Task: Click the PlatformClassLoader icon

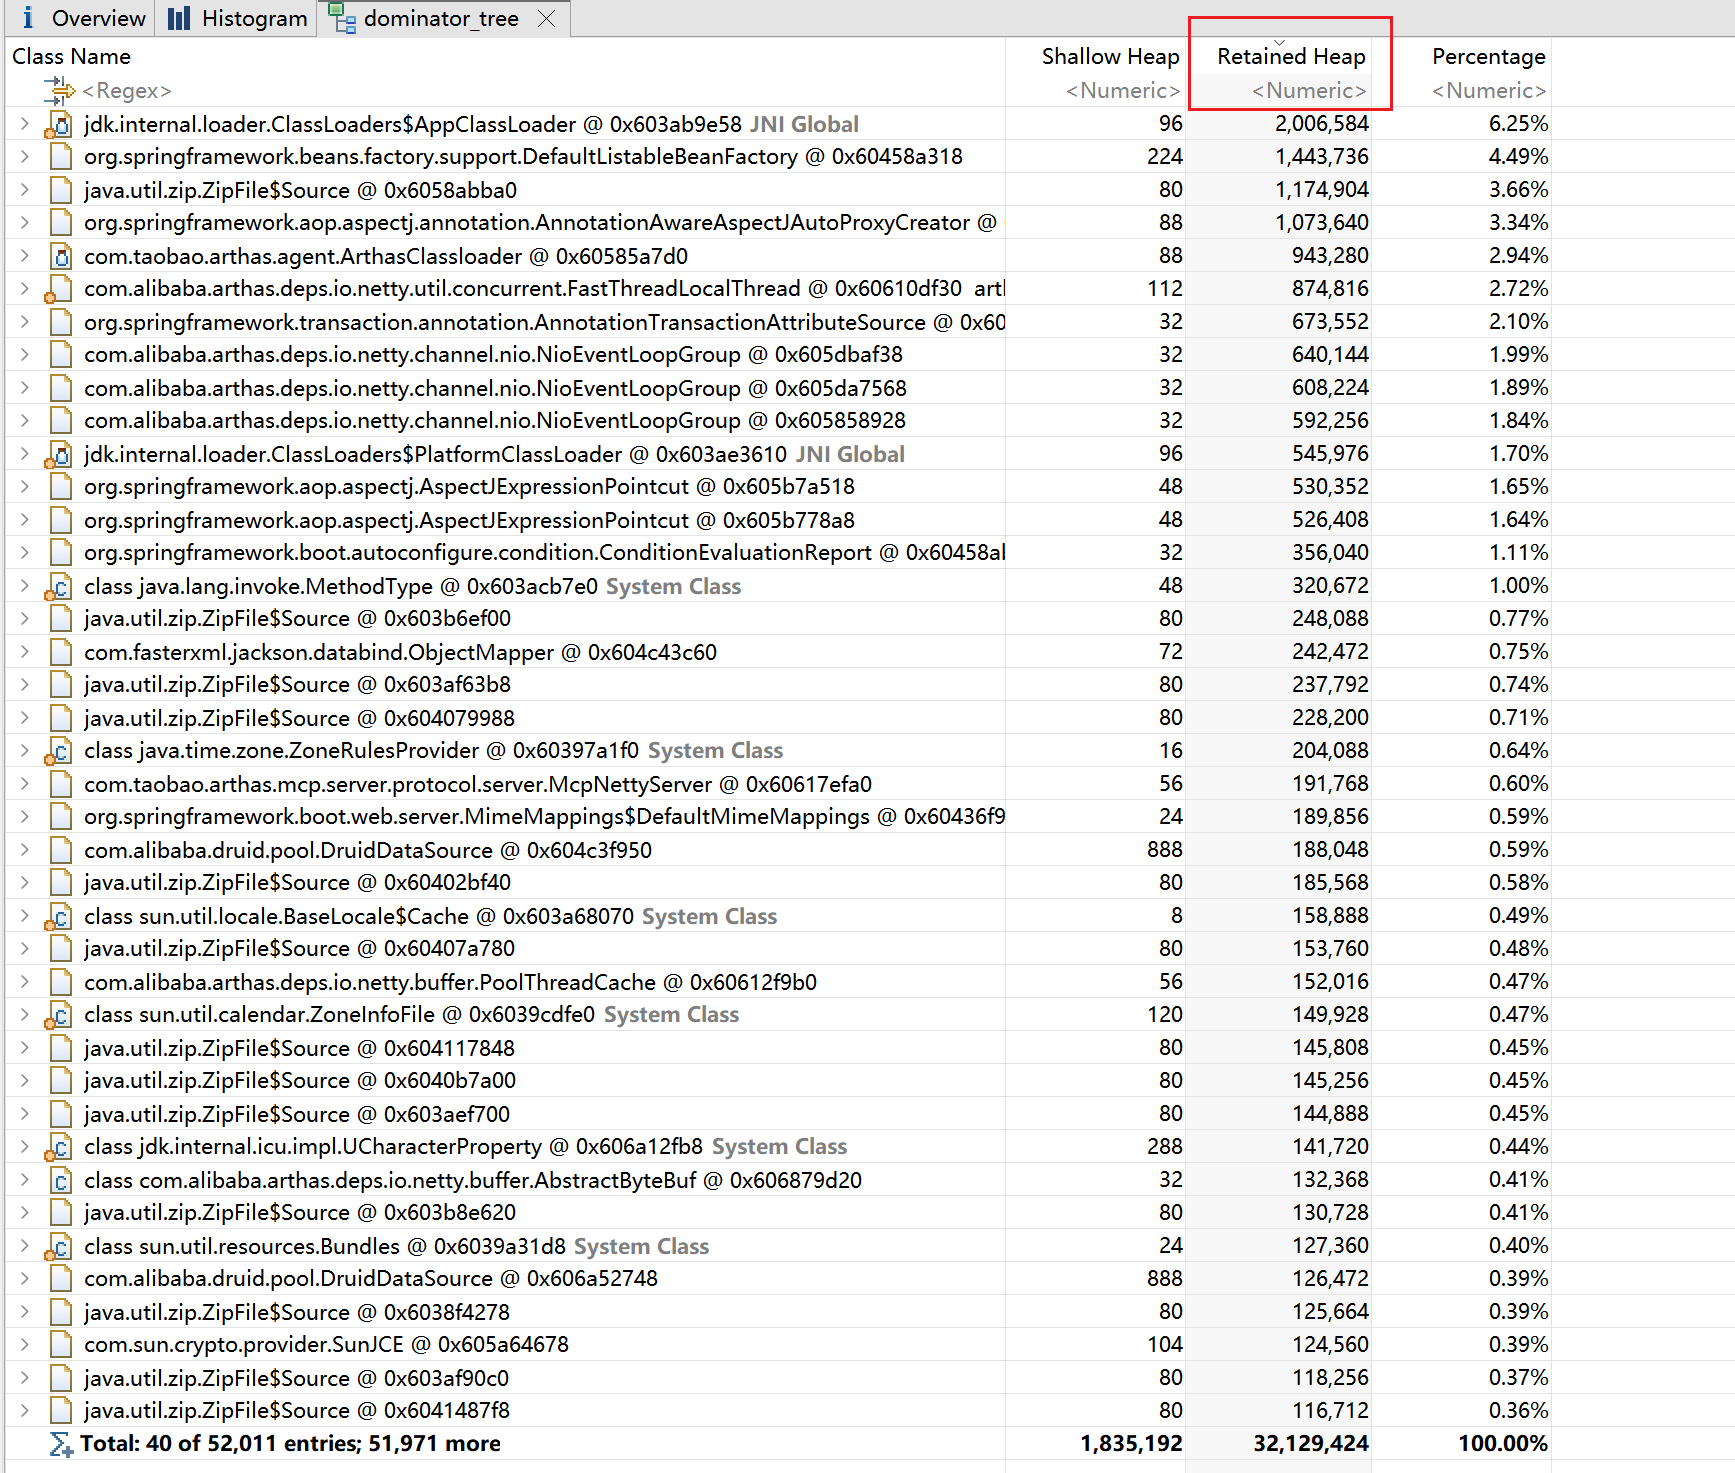Action: [59, 455]
